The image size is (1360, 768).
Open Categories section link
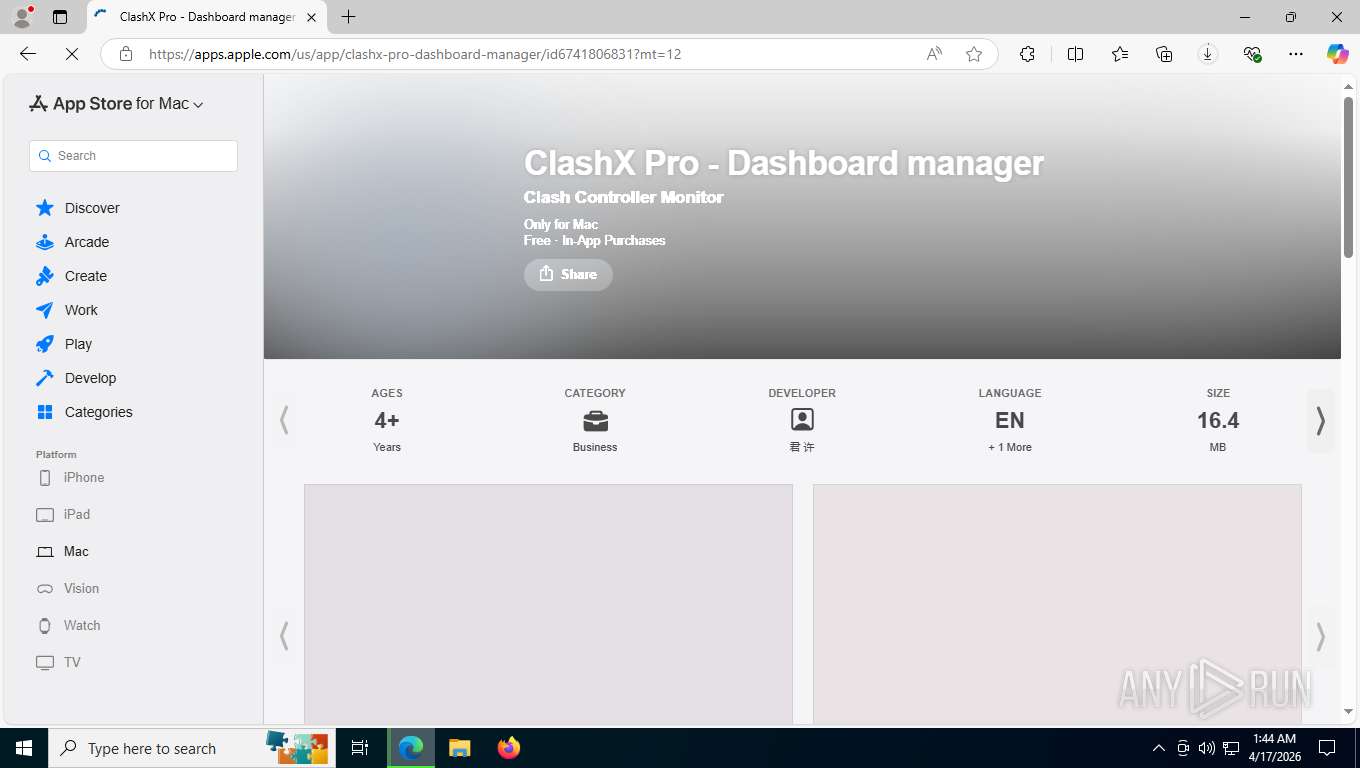click(98, 412)
